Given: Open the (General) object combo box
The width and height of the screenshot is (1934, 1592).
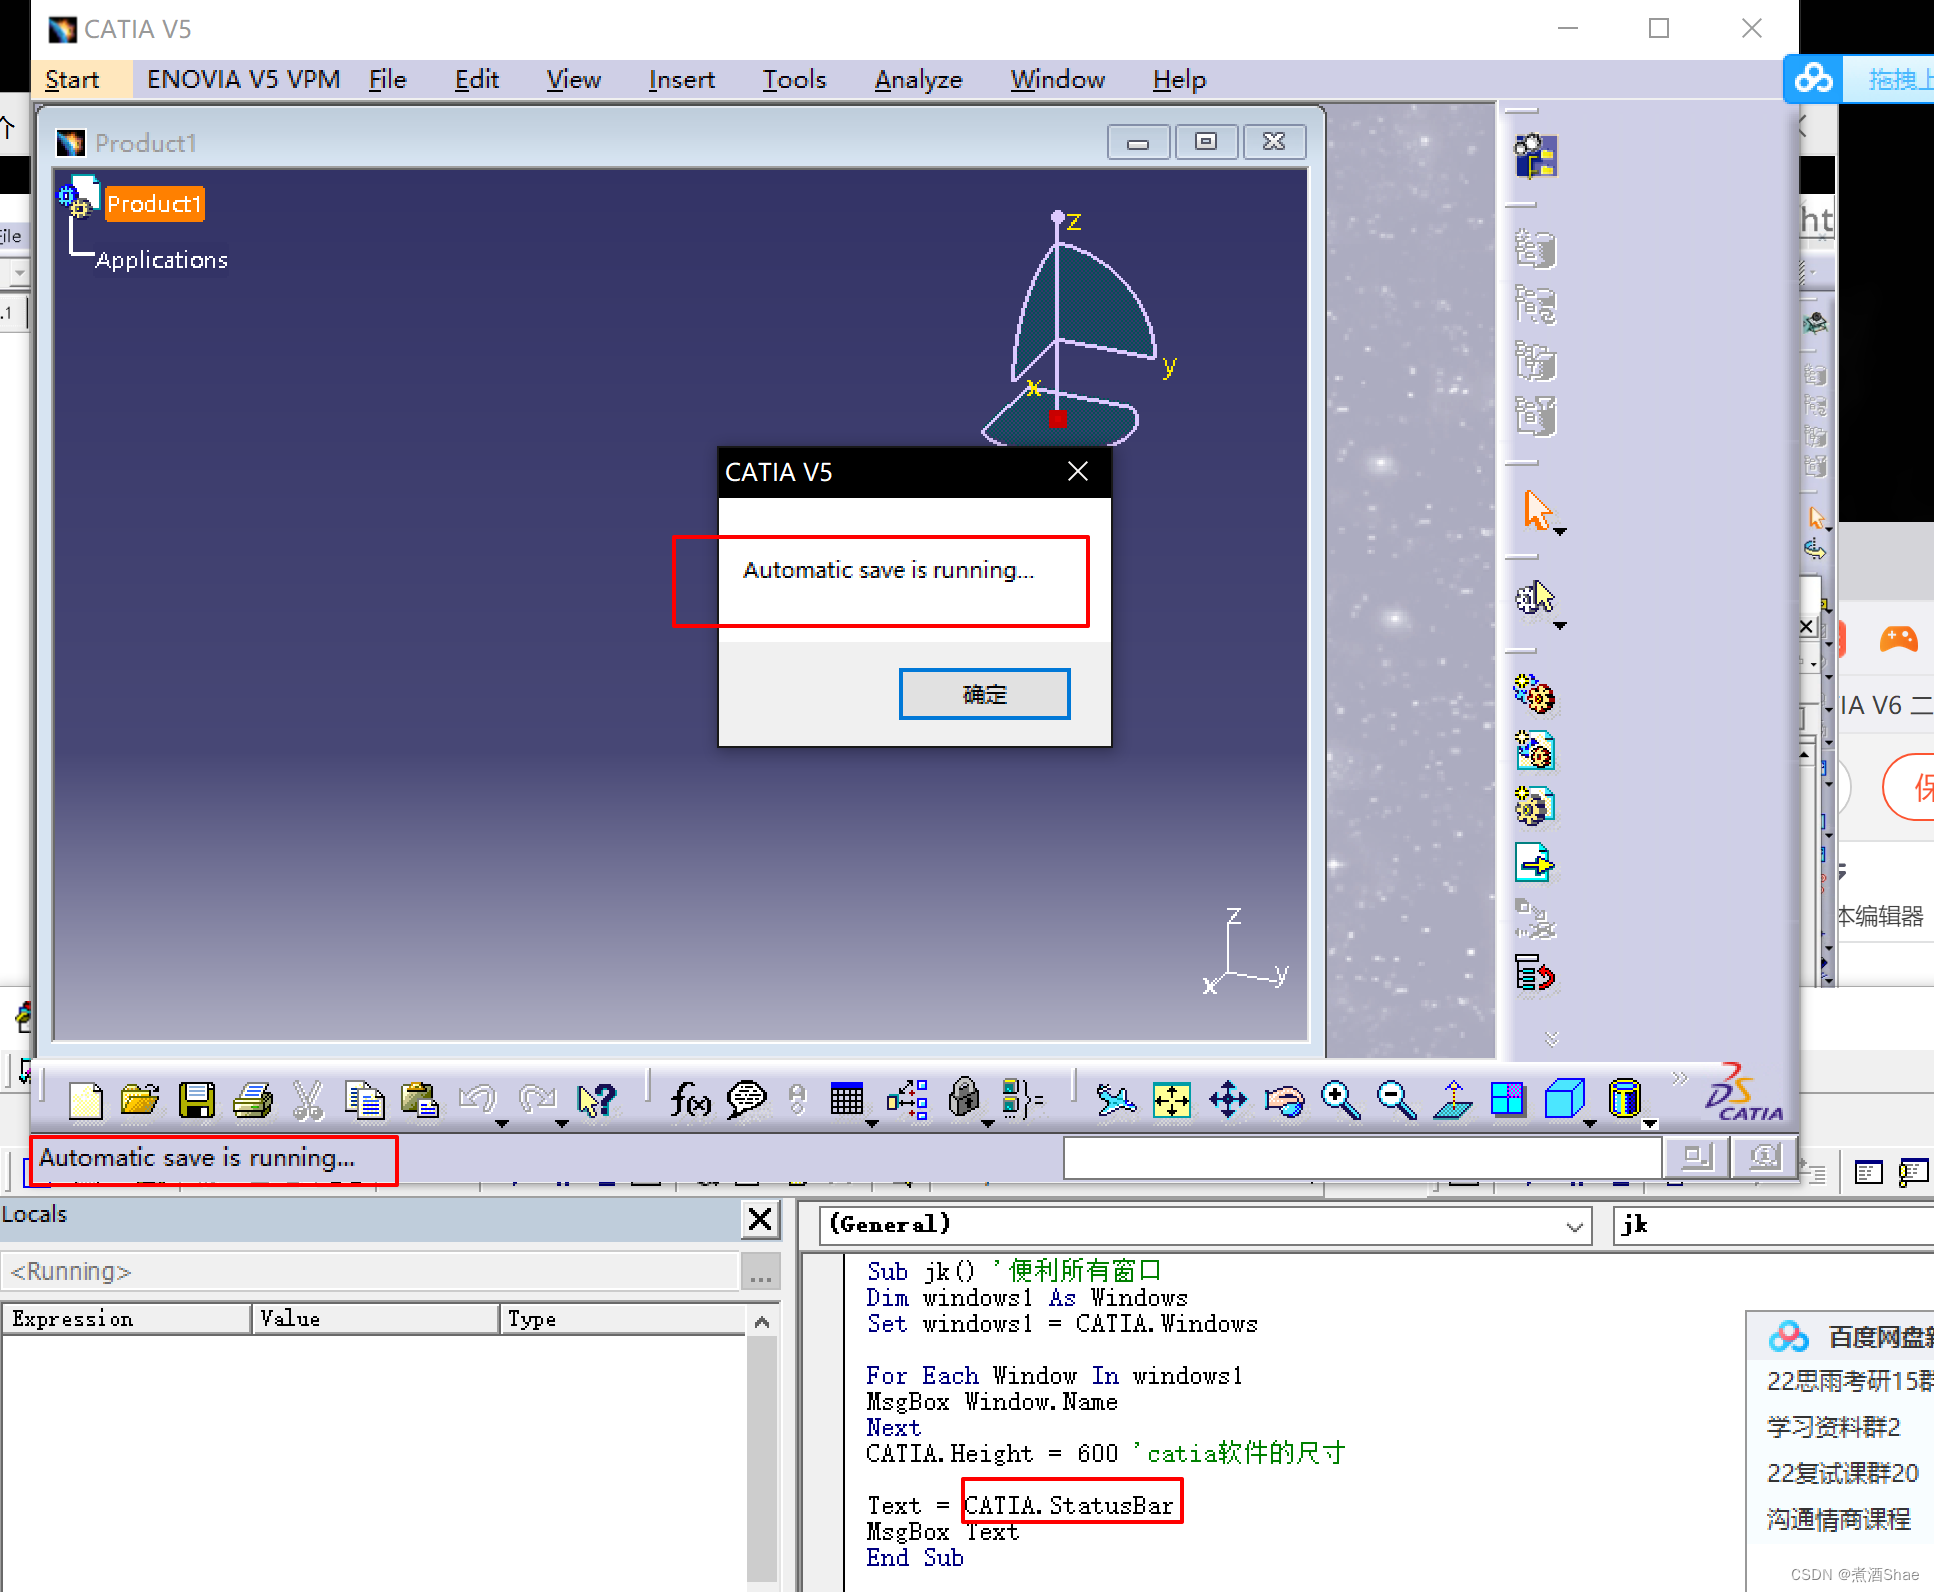Looking at the screenshot, I should [1574, 1226].
